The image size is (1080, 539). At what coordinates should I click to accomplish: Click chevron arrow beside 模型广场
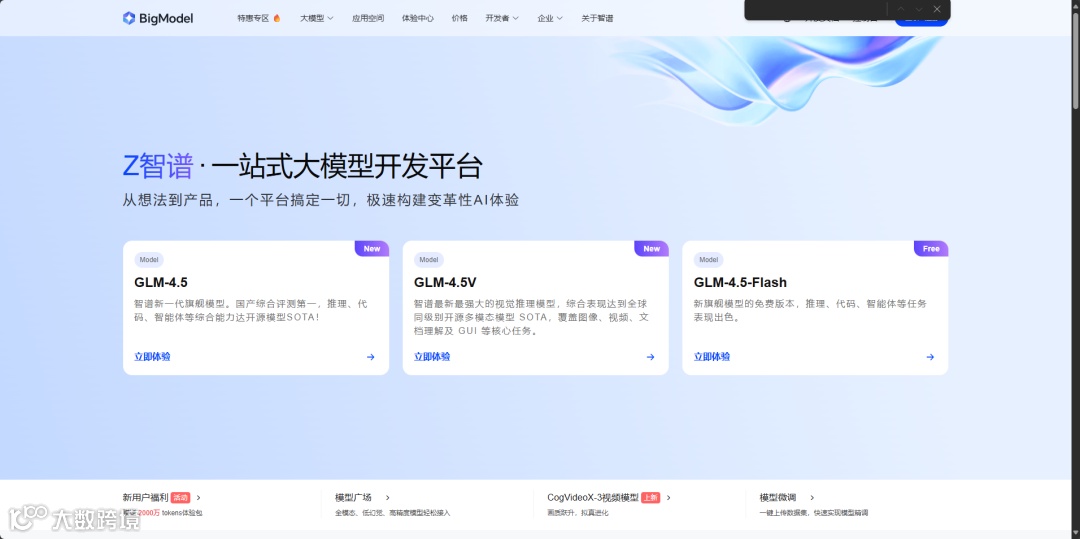[388, 498]
